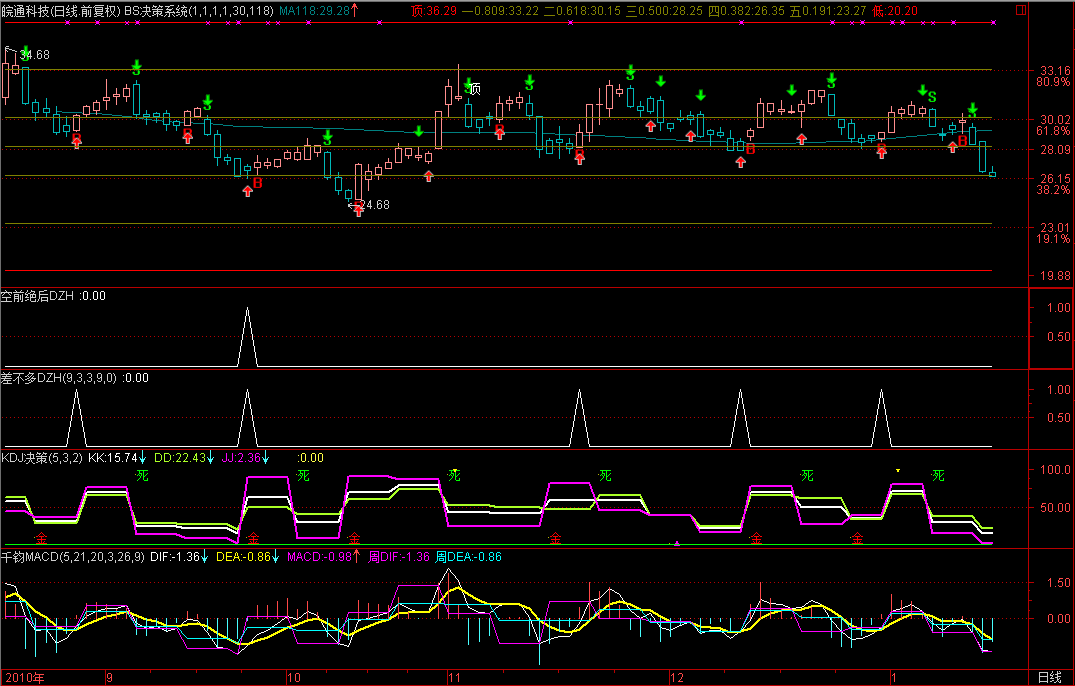Click the BS决策系统(1,1,1,1,30,118) indicator label
1075x686 pixels.
tap(199, 11)
